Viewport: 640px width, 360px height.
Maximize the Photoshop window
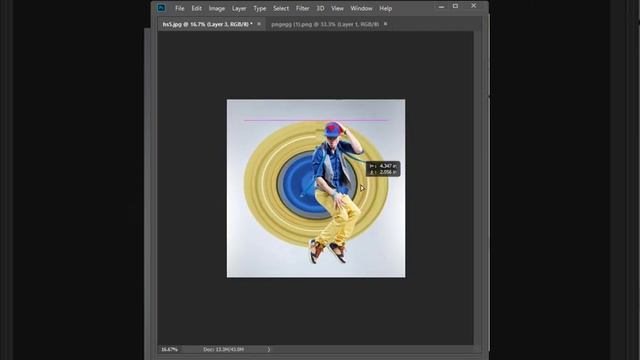coord(456,6)
